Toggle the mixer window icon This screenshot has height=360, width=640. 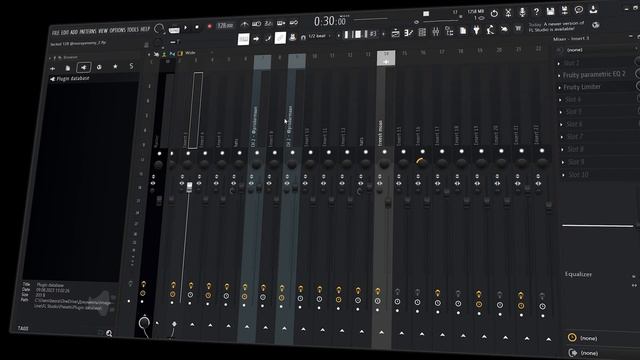436,31
